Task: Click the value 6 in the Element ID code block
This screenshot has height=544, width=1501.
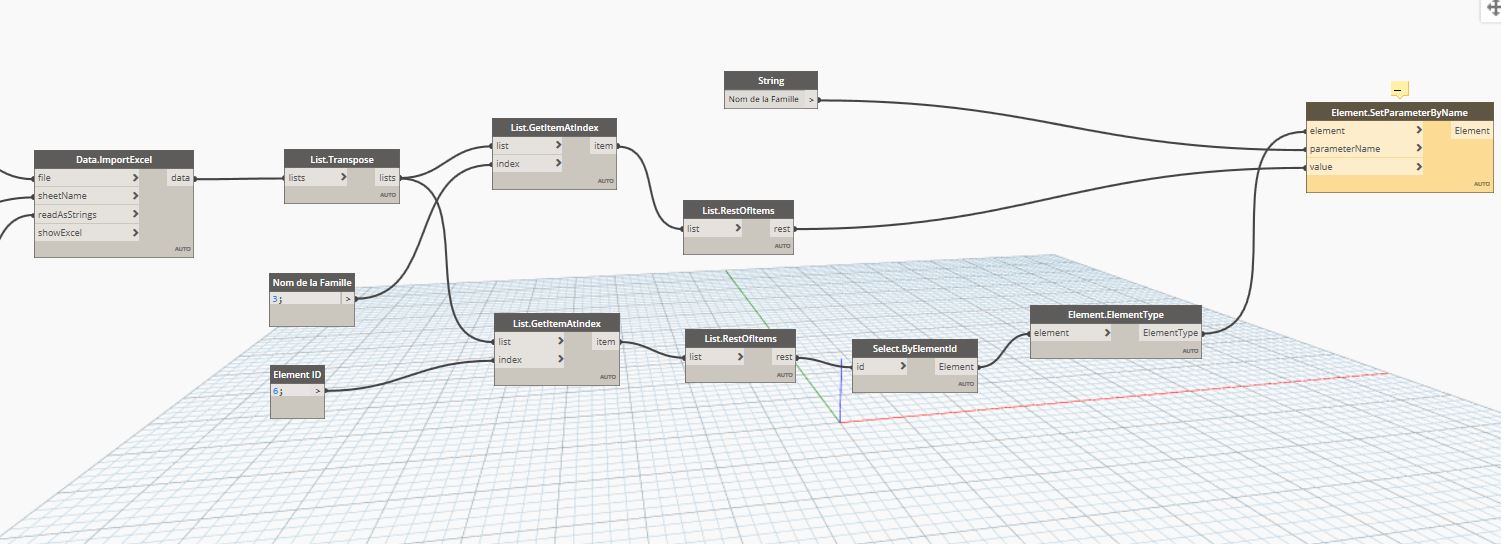Action: pos(276,391)
